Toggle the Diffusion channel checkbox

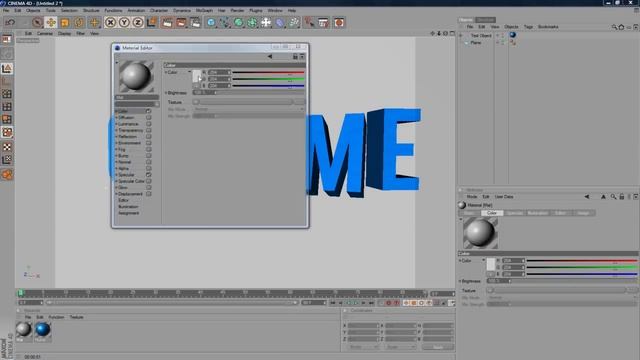click(x=149, y=117)
